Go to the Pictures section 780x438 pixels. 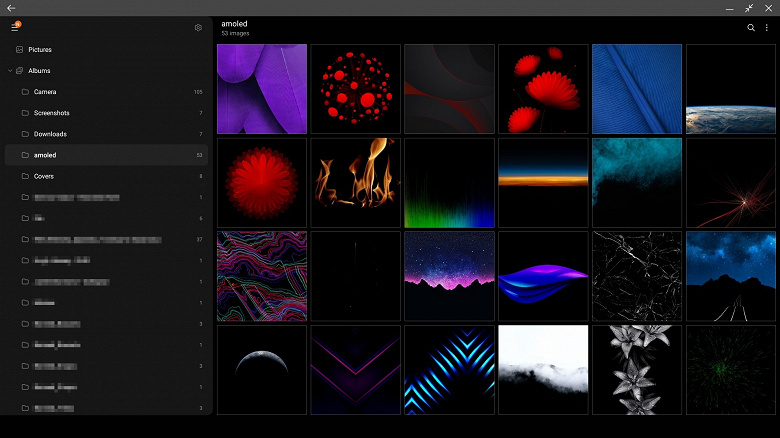click(x=40, y=49)
